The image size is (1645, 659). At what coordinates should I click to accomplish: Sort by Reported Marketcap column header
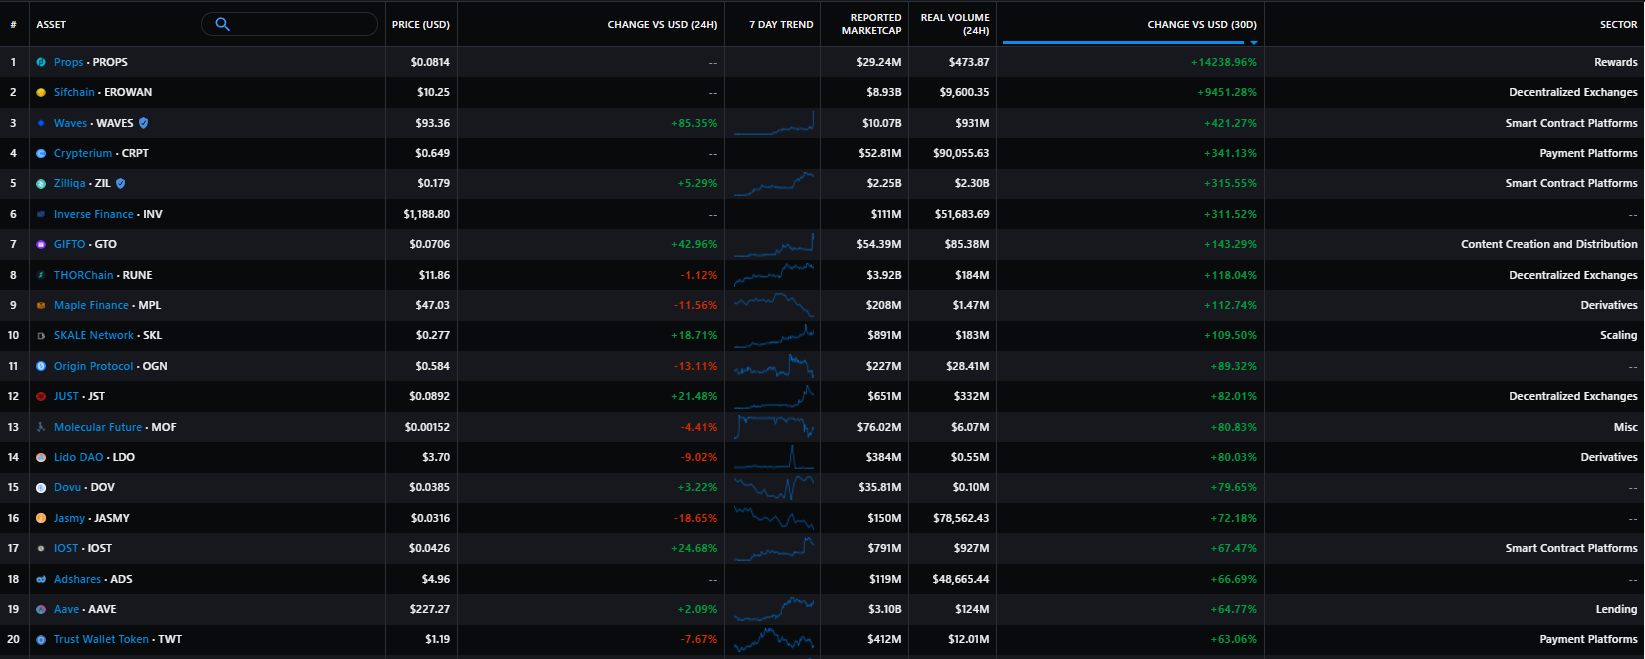click(x=871, y=24)
